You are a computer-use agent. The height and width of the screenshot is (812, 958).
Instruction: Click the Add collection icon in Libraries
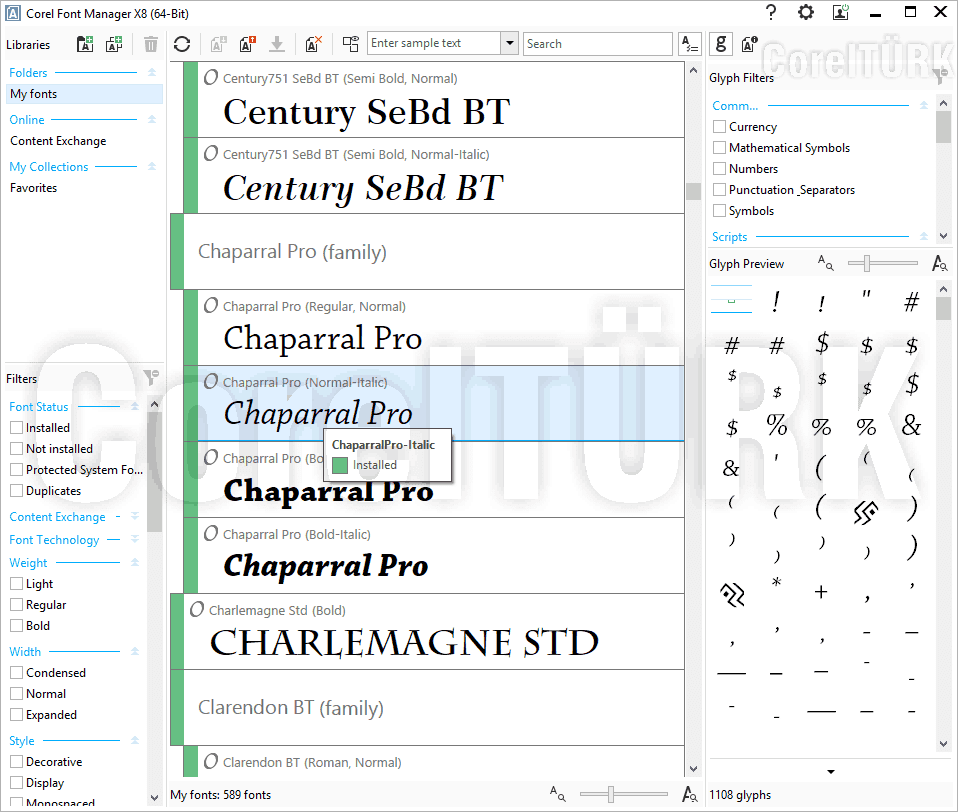(x=114, y=44)
